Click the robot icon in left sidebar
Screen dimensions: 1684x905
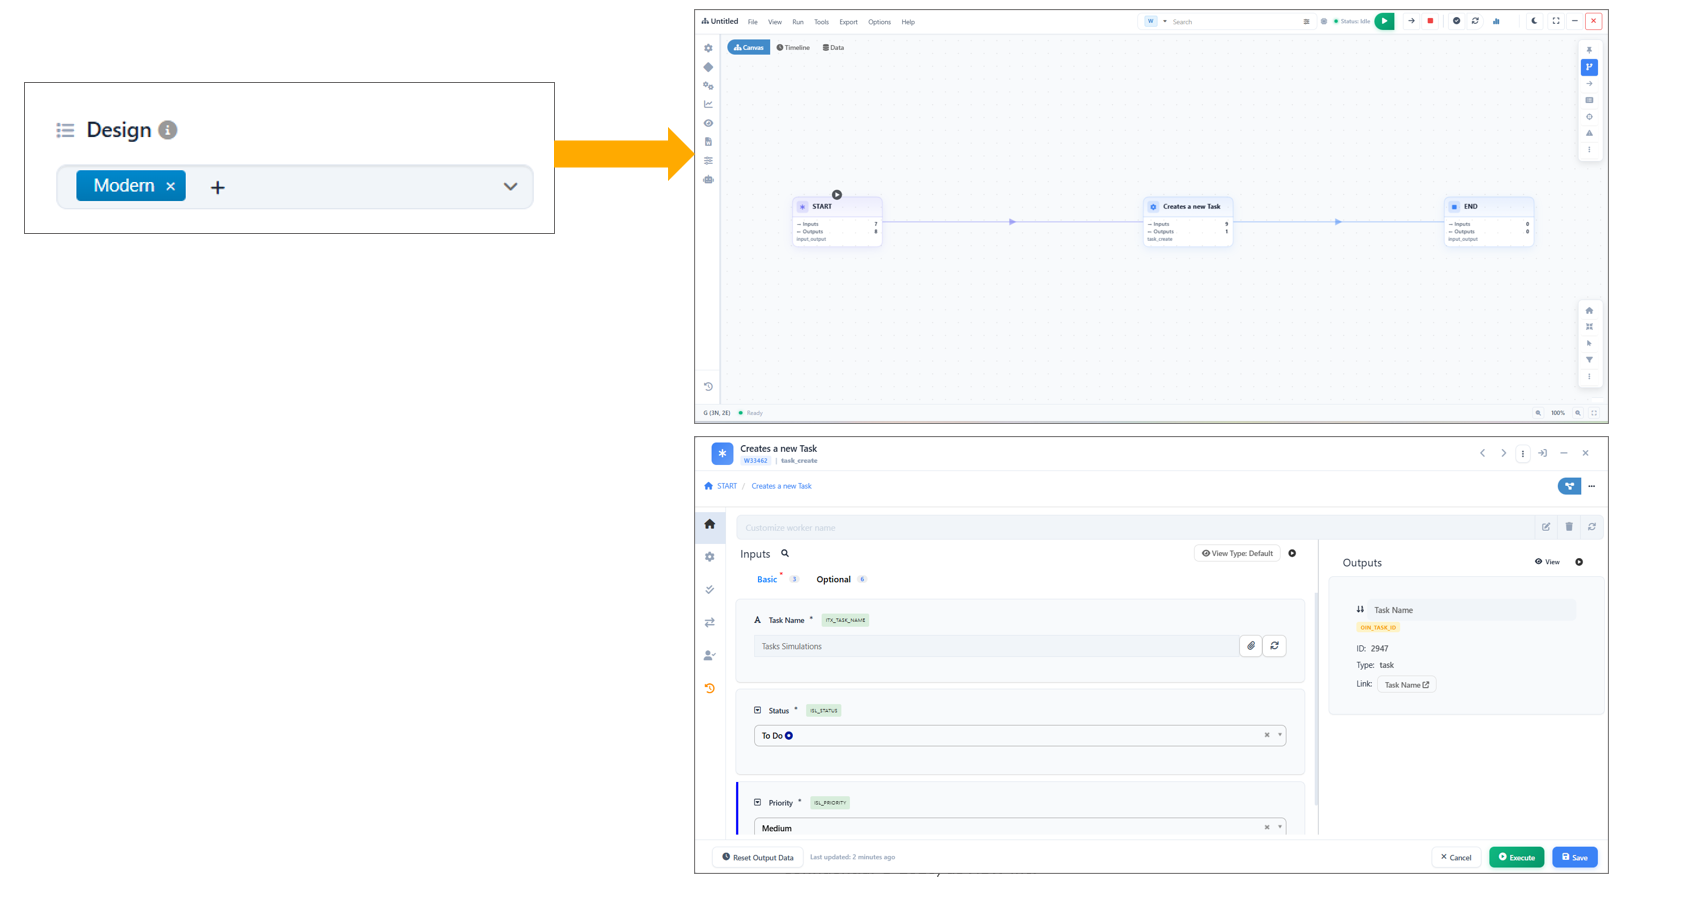point(708,180)
